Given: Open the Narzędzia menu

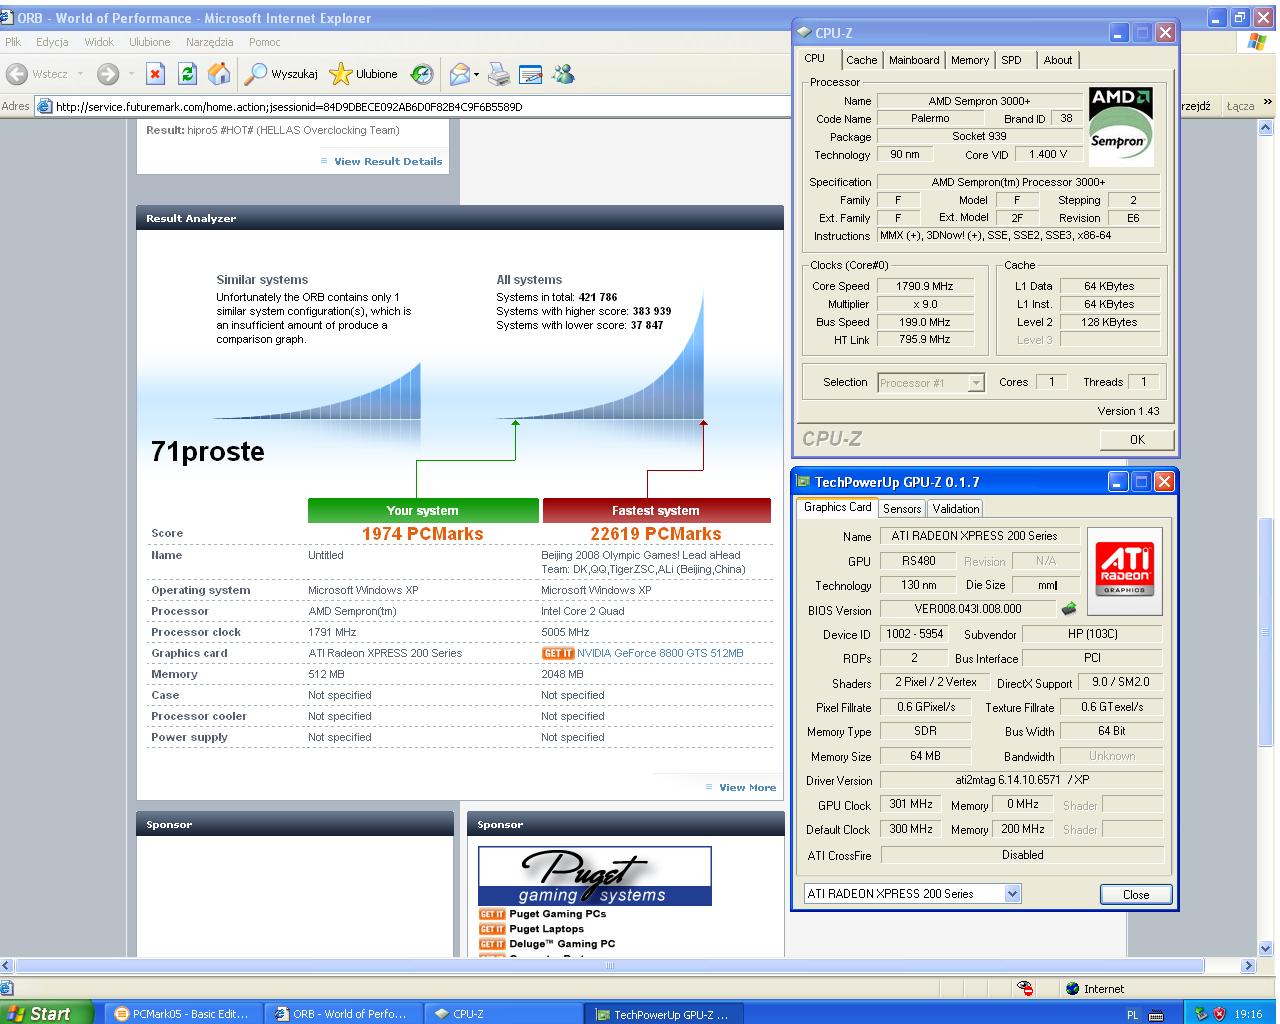Looking at the screenshot, I should (209, 42).
